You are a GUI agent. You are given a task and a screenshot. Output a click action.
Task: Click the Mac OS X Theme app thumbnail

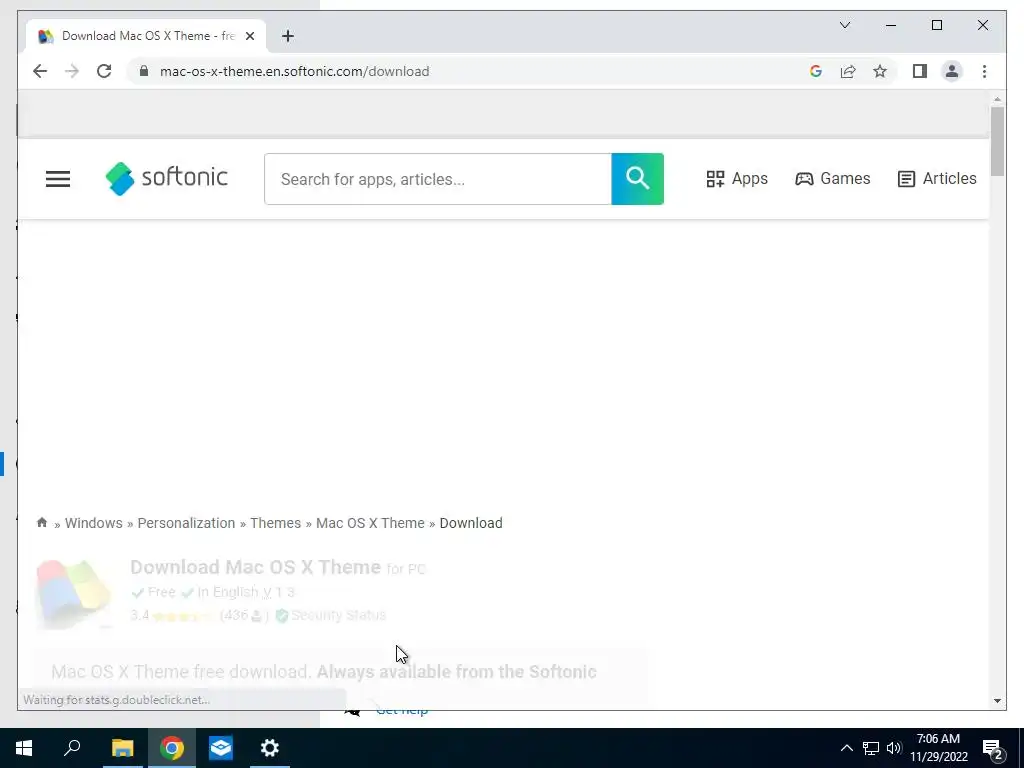pos(73,593)
